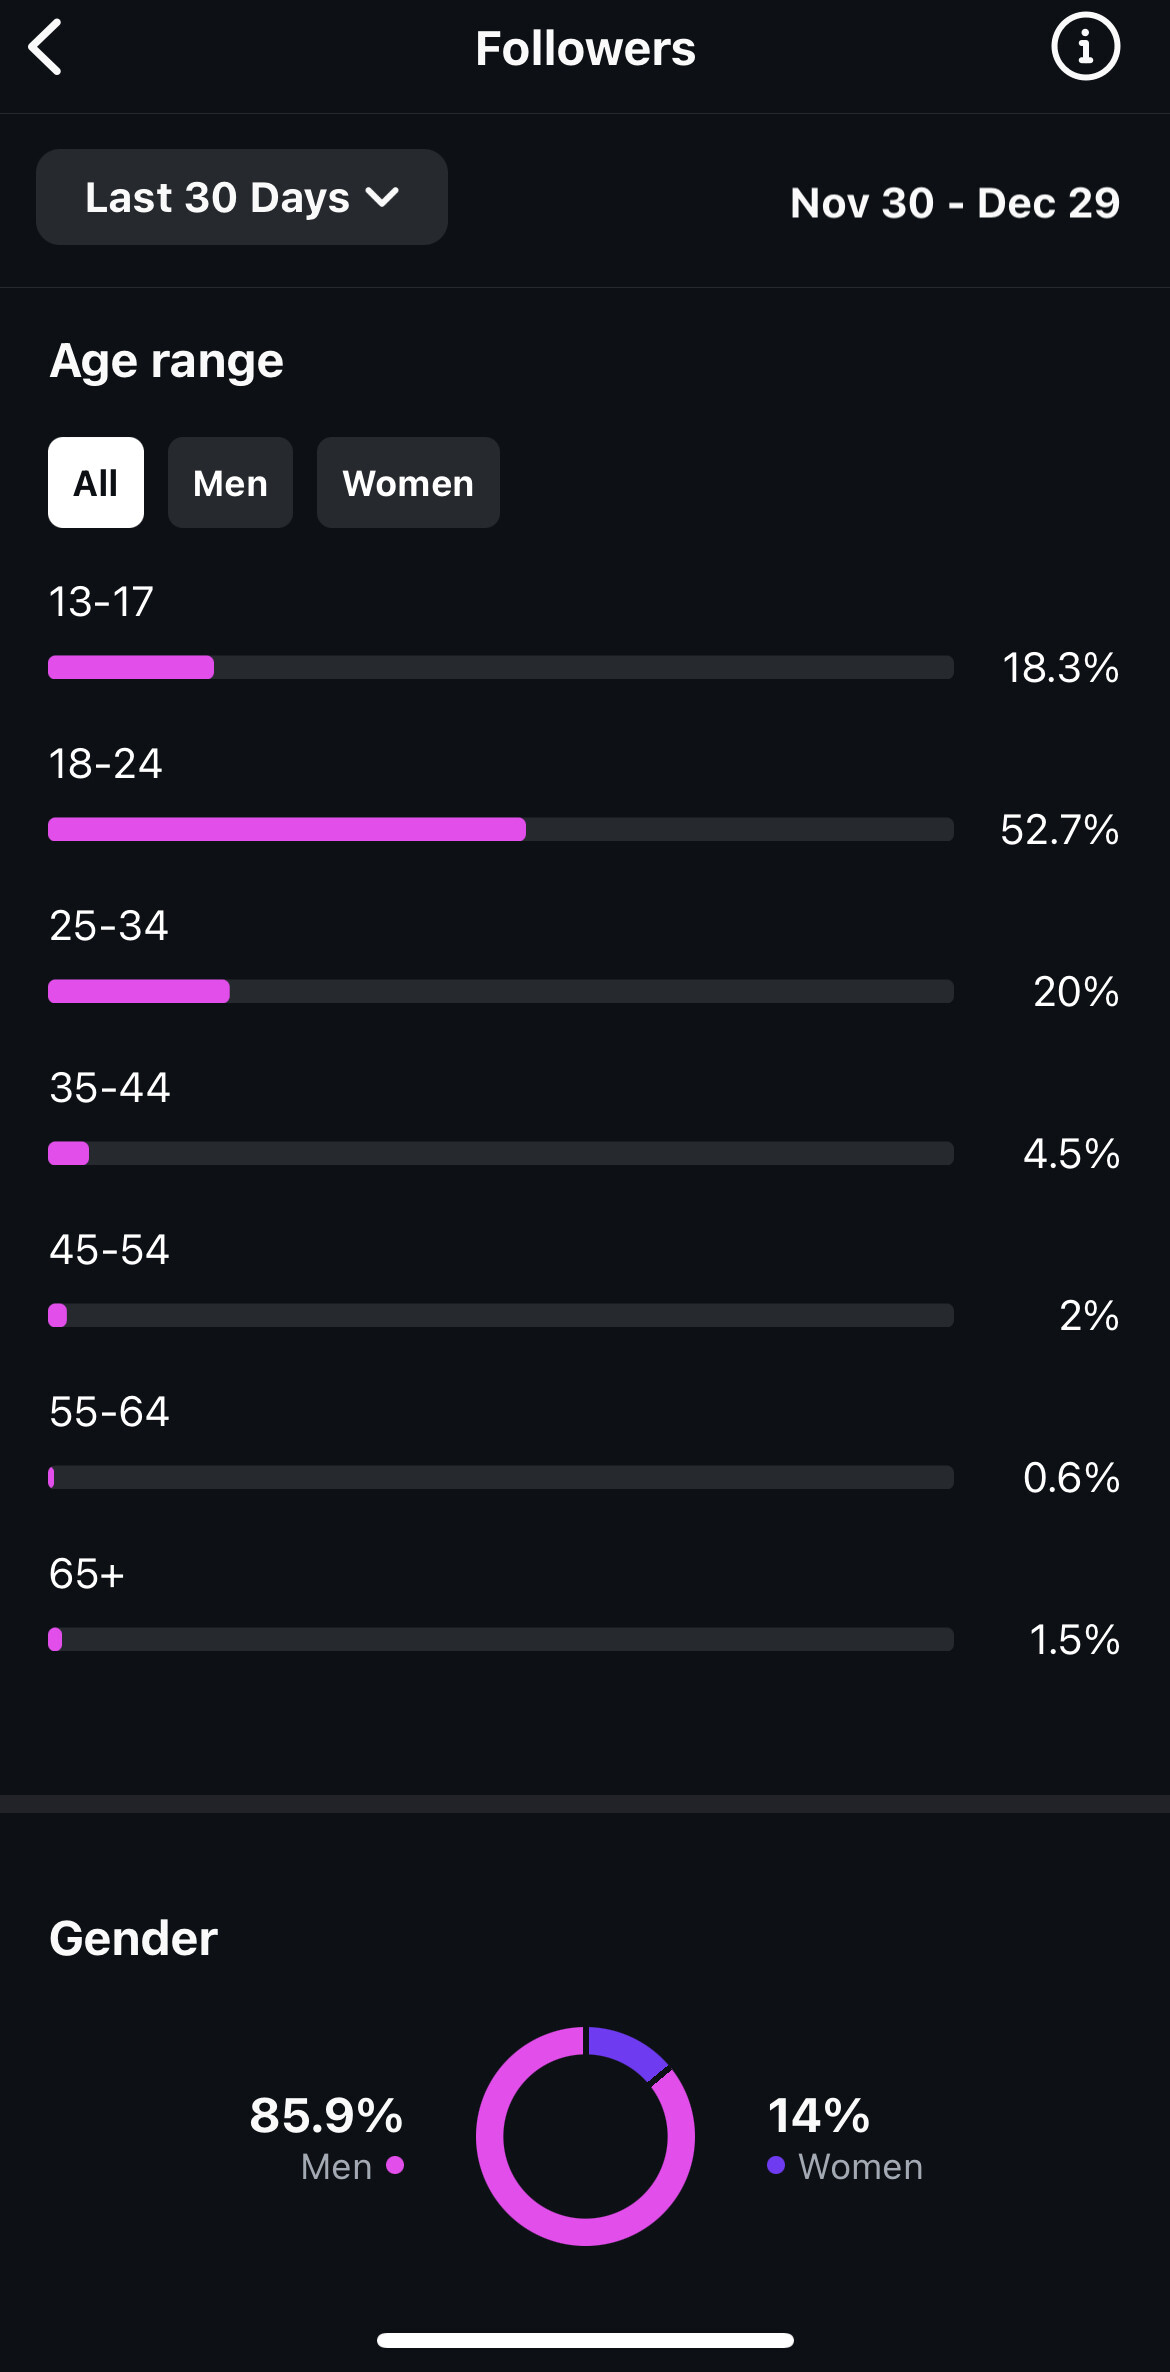Open the info icon in header

pyautogui.click(x=1085, y=46)
